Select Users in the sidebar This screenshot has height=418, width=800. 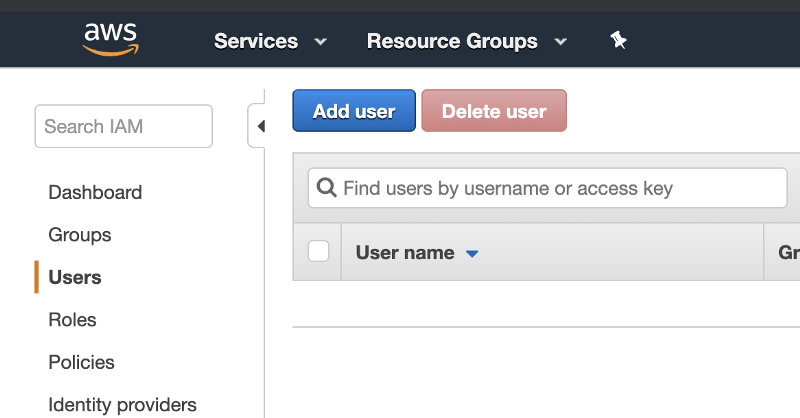click(x=74, y=277)
